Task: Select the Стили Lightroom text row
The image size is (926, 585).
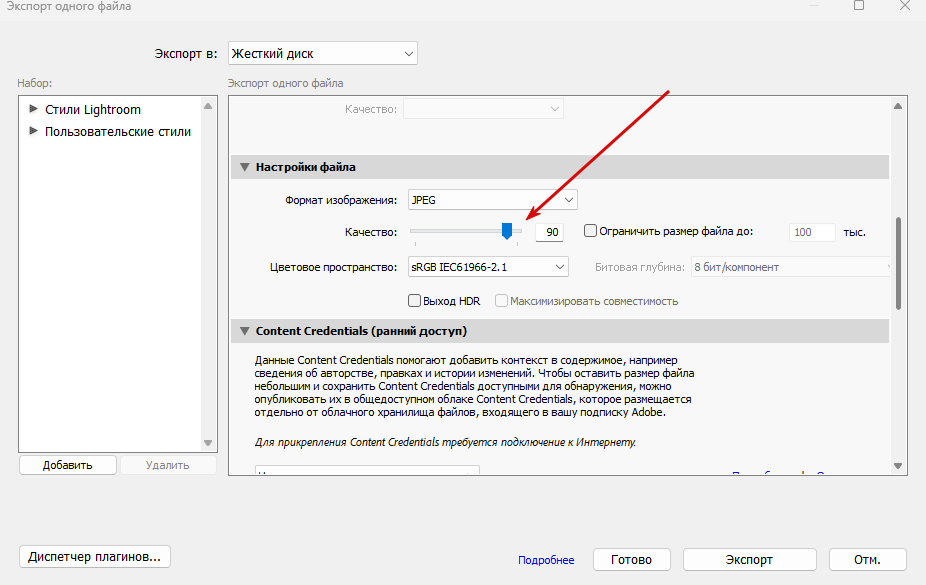Action: (93, 109)
